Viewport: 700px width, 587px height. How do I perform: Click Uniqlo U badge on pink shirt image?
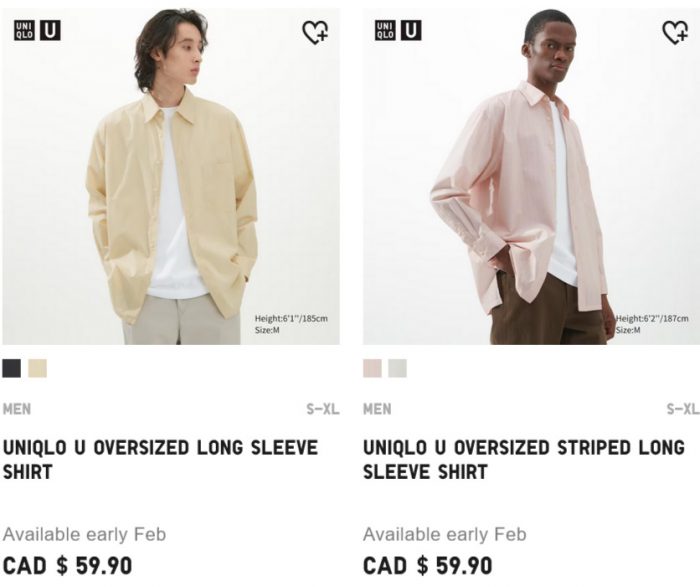click(411, 30)
